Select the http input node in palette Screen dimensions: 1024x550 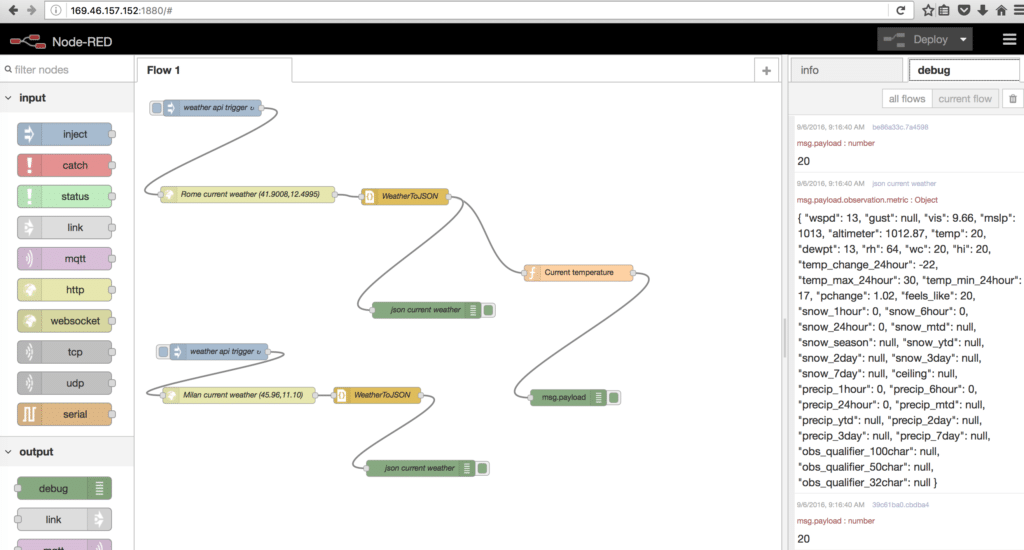point(65,290)
